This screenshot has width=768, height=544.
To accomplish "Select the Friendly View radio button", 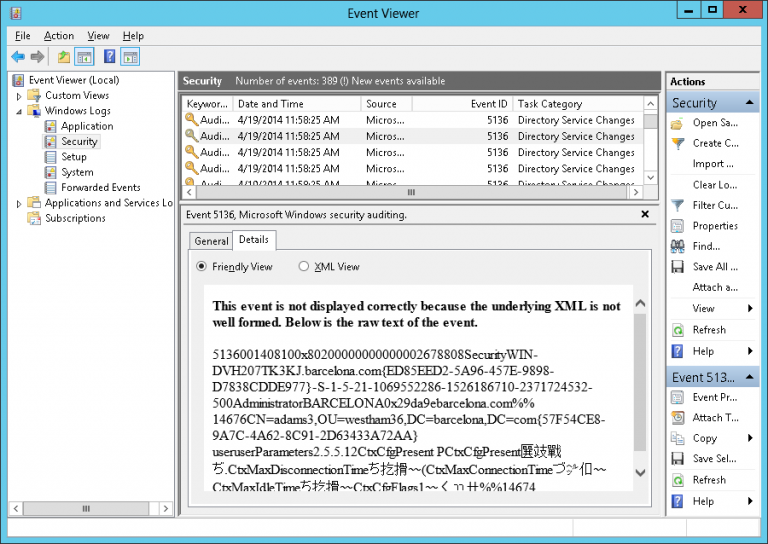I will pyautogui.click(x=201, y=266).
